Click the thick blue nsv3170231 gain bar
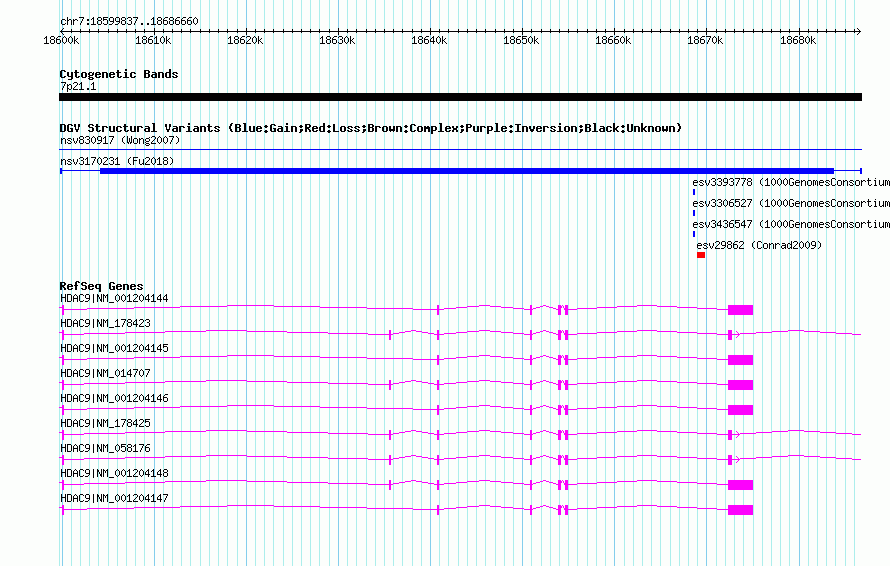890x566 pixels. click(x=467, y=171)
